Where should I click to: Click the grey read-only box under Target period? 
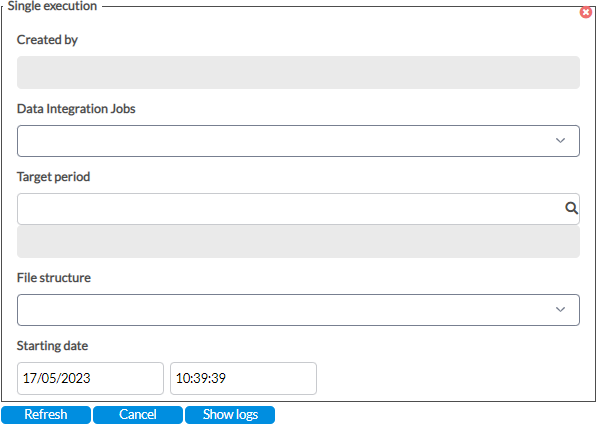pos(298,242)
